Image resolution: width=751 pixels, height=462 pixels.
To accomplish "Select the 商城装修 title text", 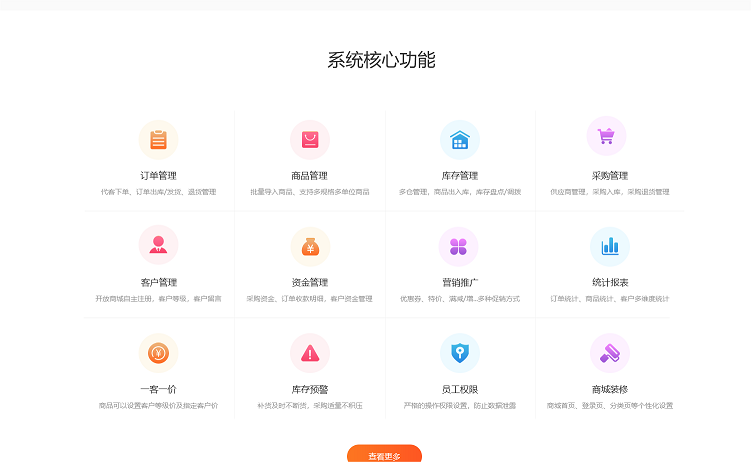I will click(610, 389).
